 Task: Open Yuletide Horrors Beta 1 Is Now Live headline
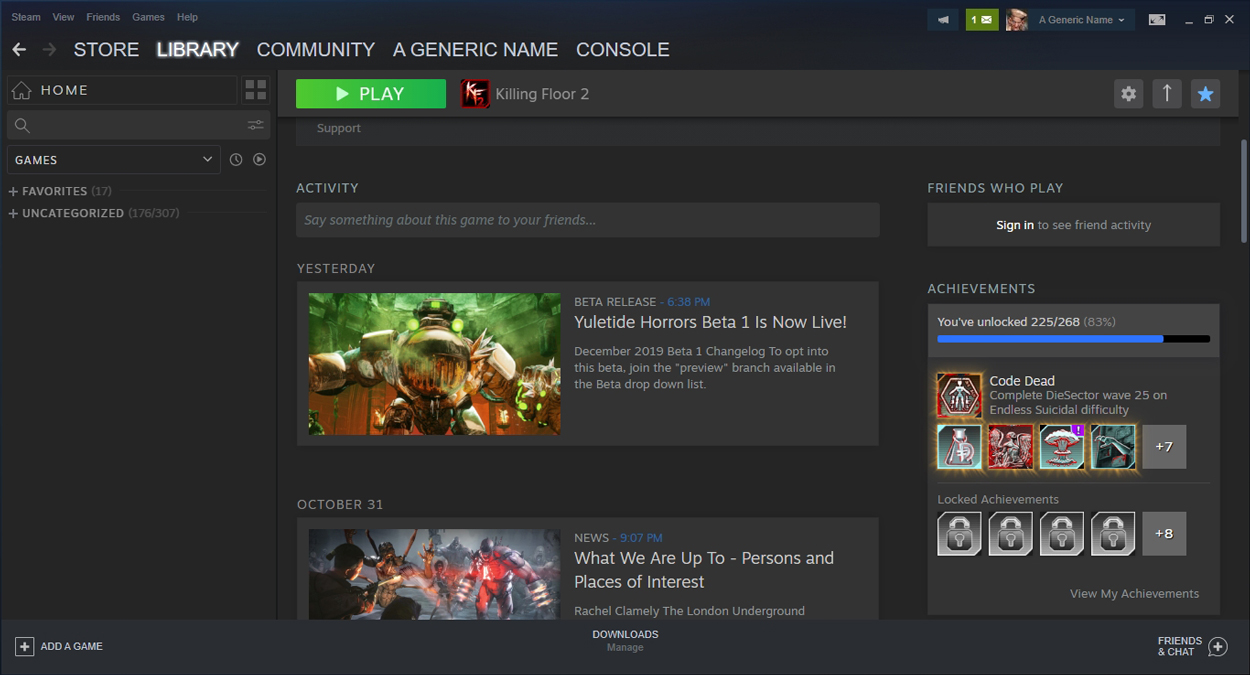coord(710,322)
